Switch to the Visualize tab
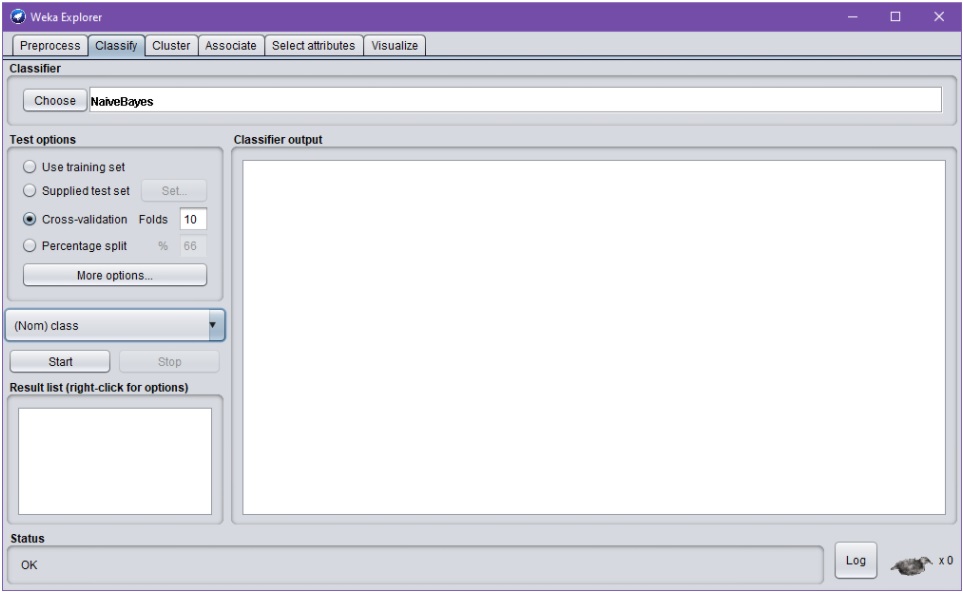Image resolution: width=963 pixels, height=592 pixels. [395, 45]
